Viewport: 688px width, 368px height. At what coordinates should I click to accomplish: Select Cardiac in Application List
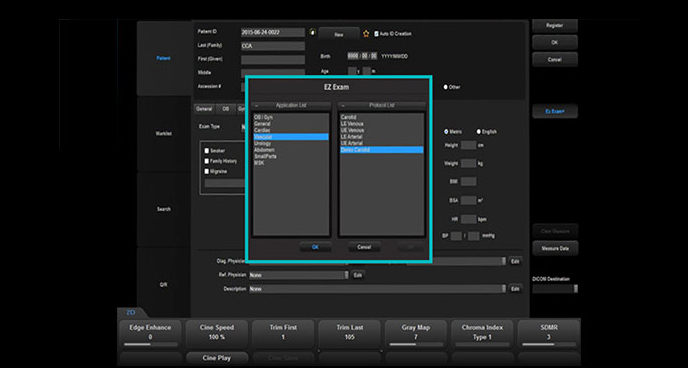tap(291, 130)
